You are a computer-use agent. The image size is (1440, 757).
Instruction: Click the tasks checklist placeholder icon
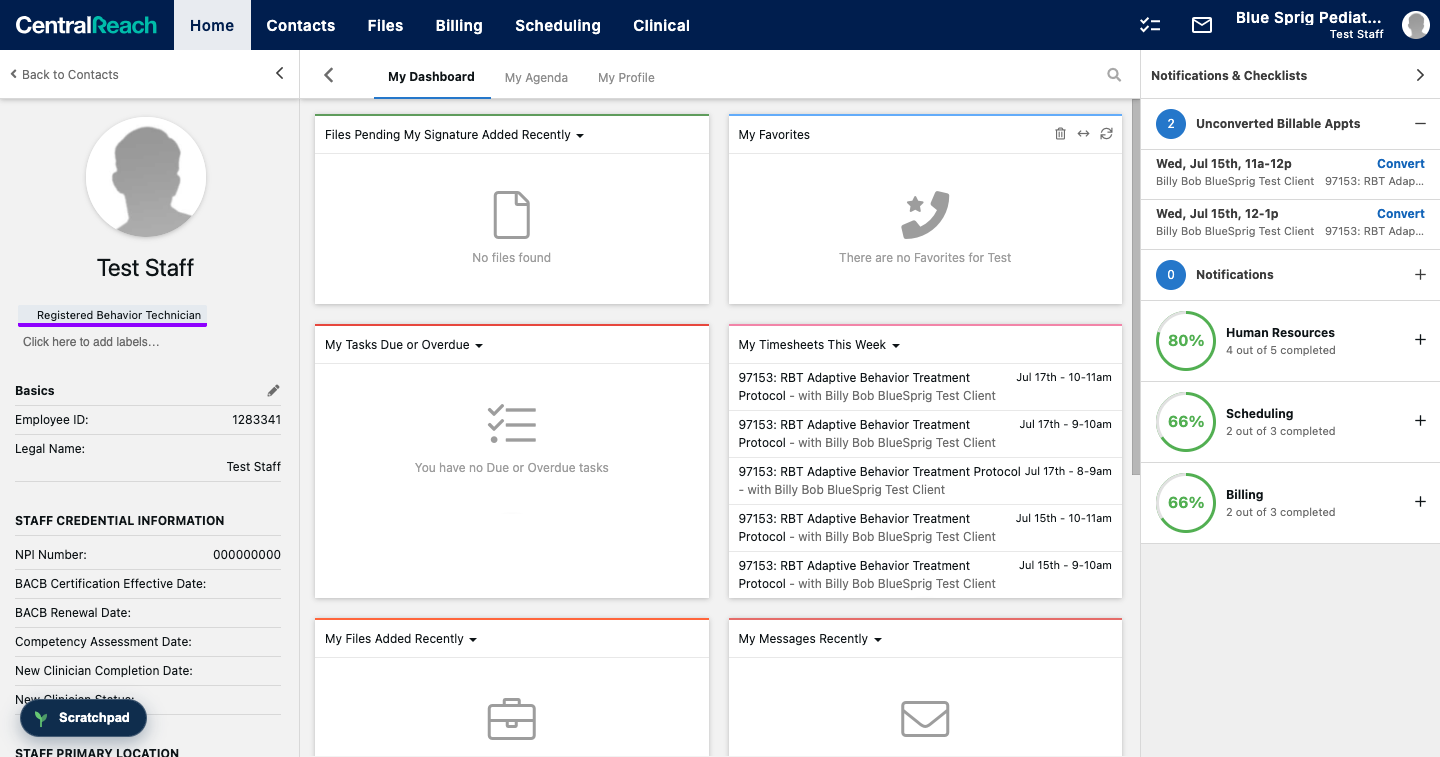[511, 425]
